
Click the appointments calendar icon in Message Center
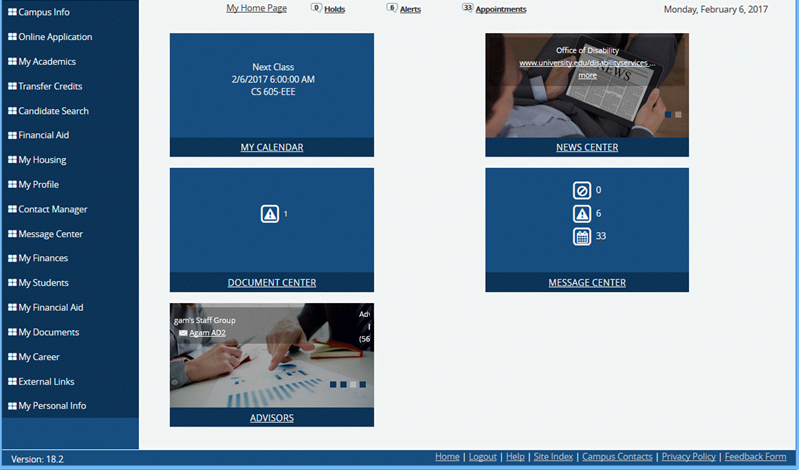581,237
